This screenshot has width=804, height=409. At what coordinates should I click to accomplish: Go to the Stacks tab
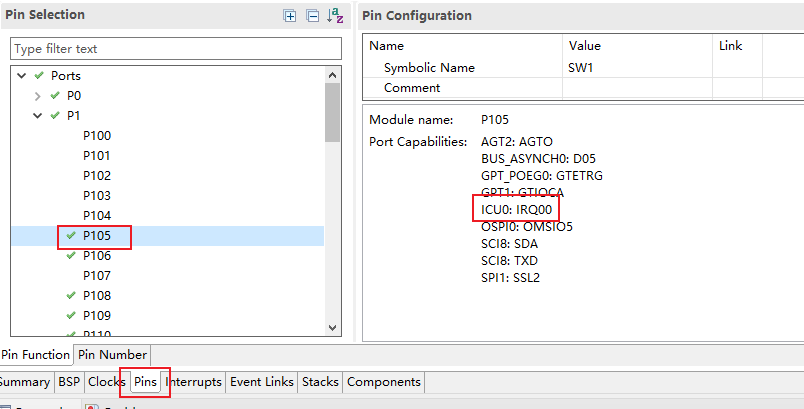320,382
